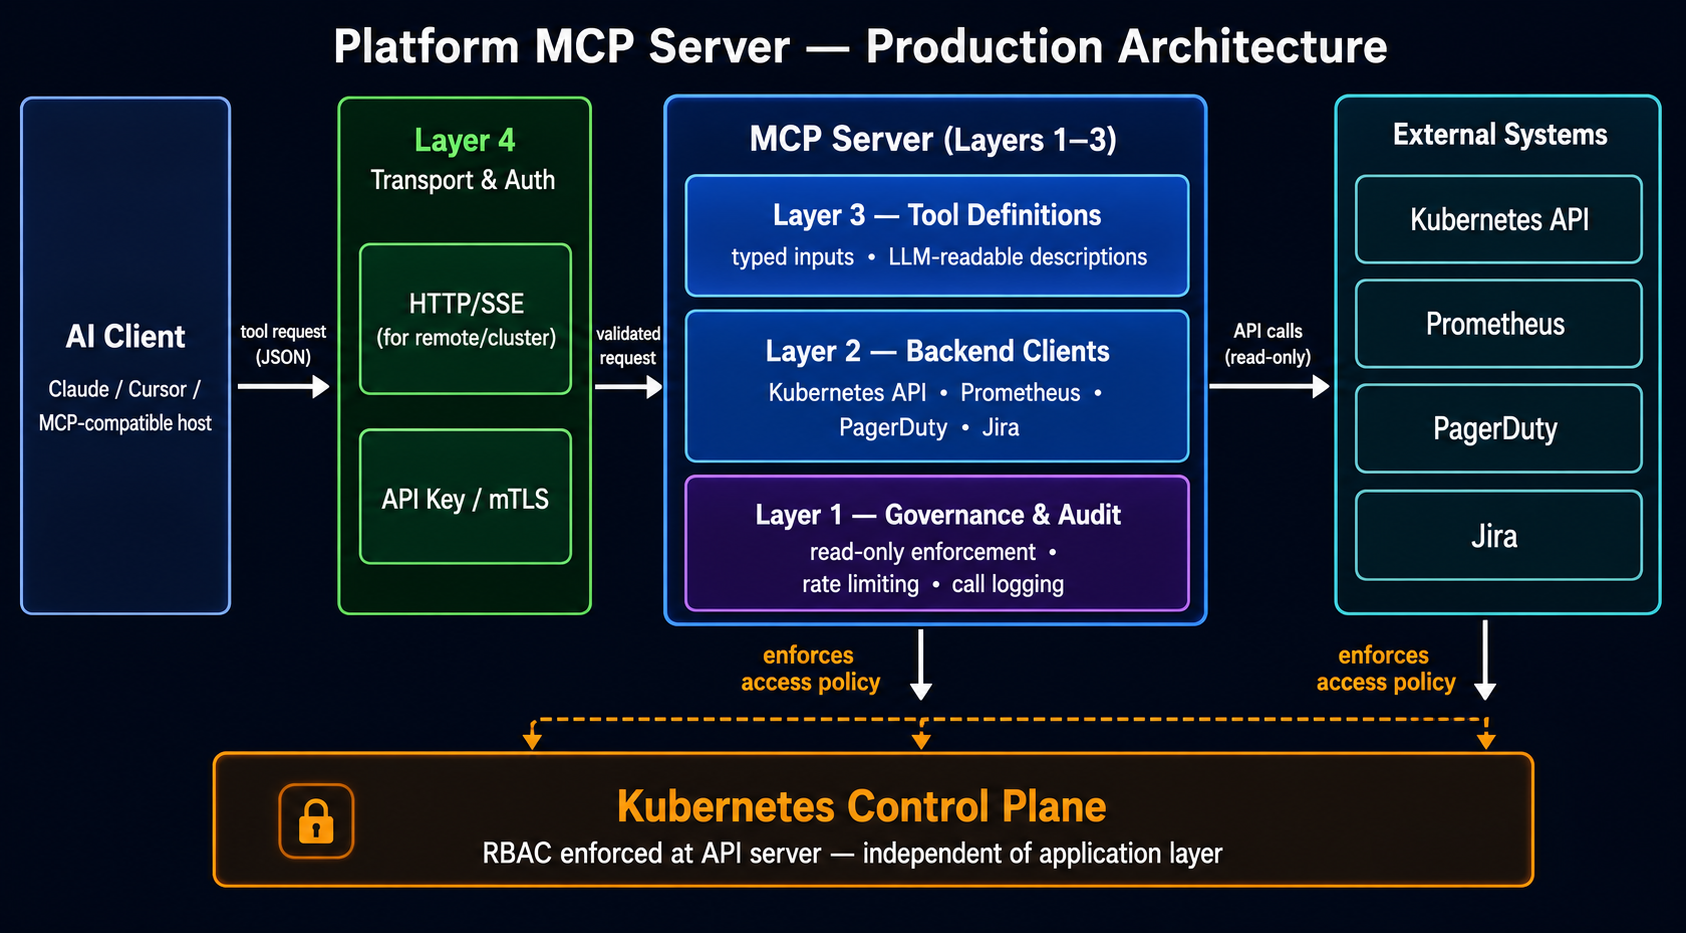Click 'enforces access policy' label below External Systems
Screen dimensions: 1686x933
click(1386, 668)
